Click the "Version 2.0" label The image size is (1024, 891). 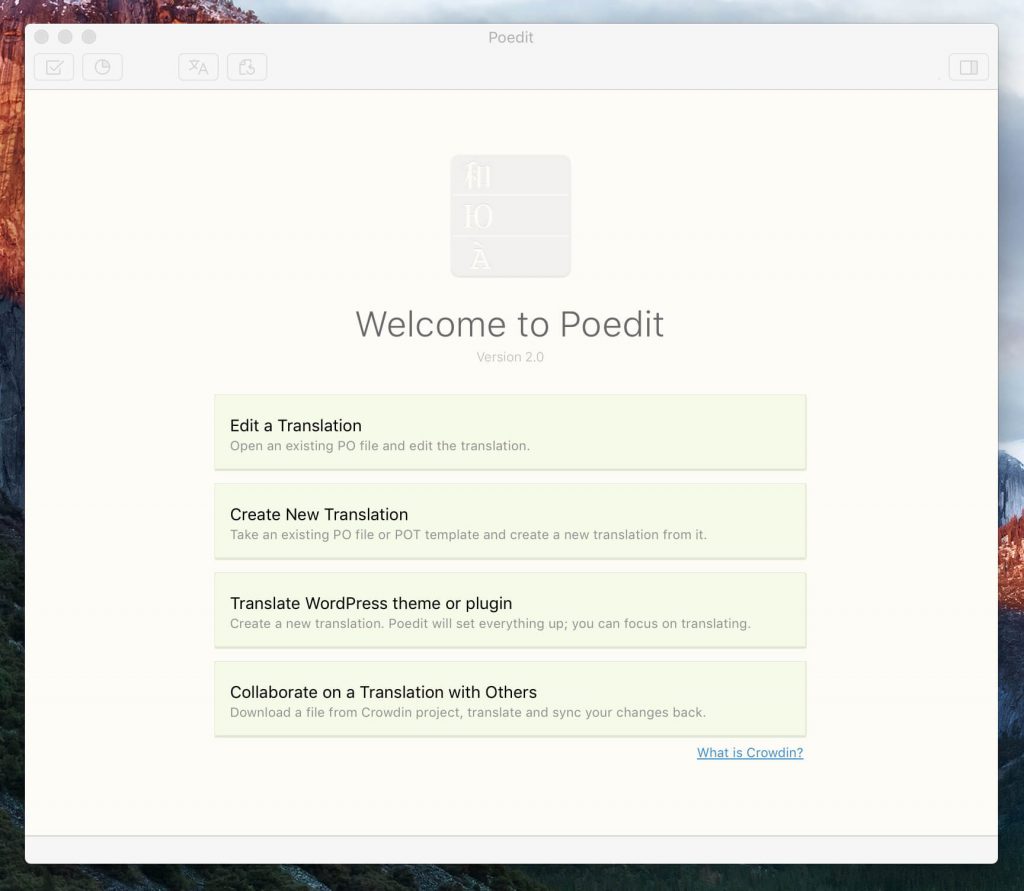[x=510, y=357]
